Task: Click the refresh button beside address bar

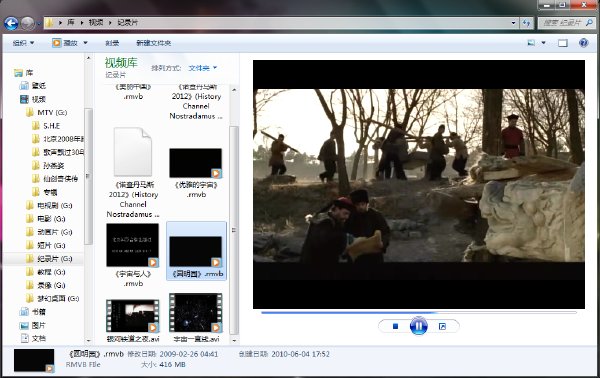Action: point(527,23)
